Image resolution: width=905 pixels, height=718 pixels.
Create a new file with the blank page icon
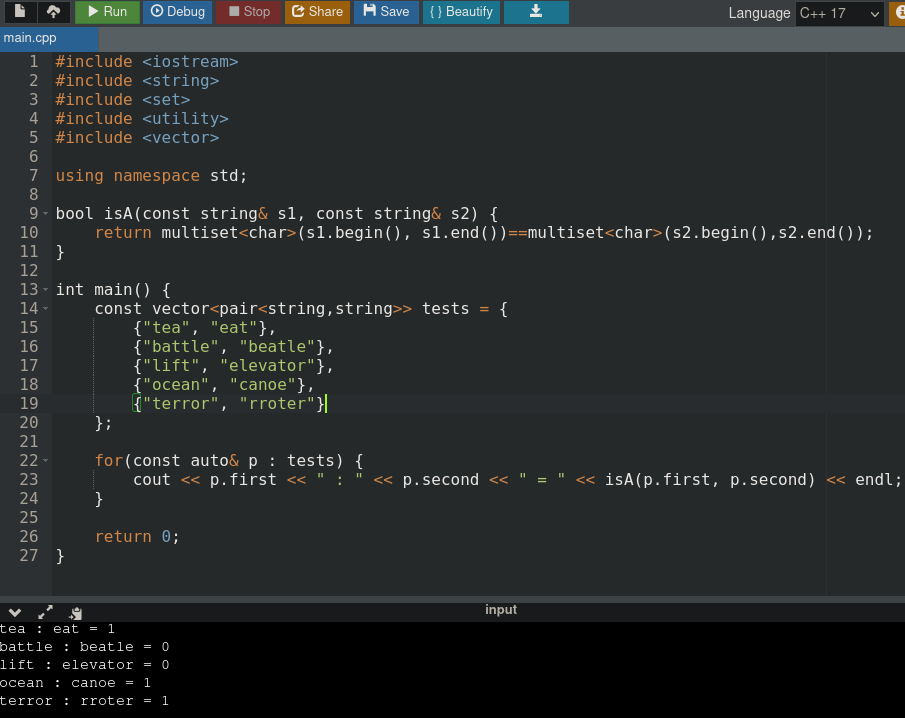(x=20, y=12)
